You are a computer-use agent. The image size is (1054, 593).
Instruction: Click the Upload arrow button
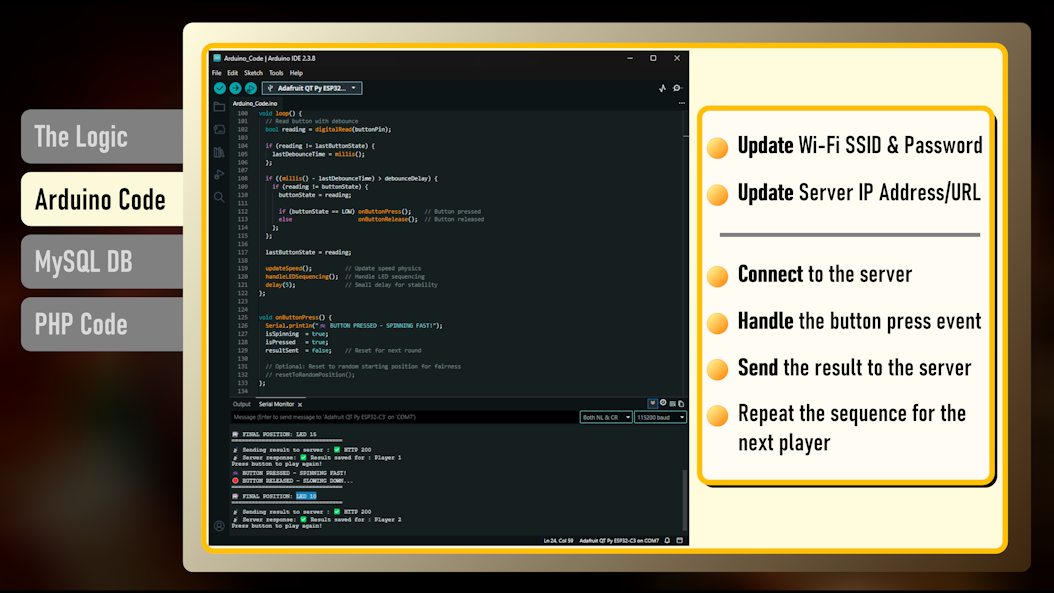[x=235, y=88]
